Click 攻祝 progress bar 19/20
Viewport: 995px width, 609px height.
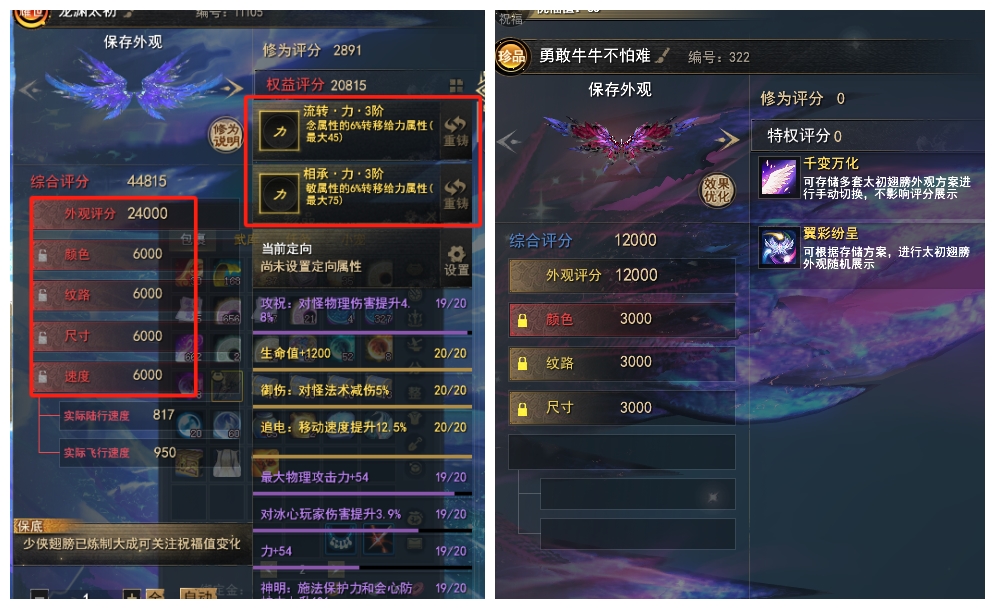pyautogui.click(x=362, y=332)
